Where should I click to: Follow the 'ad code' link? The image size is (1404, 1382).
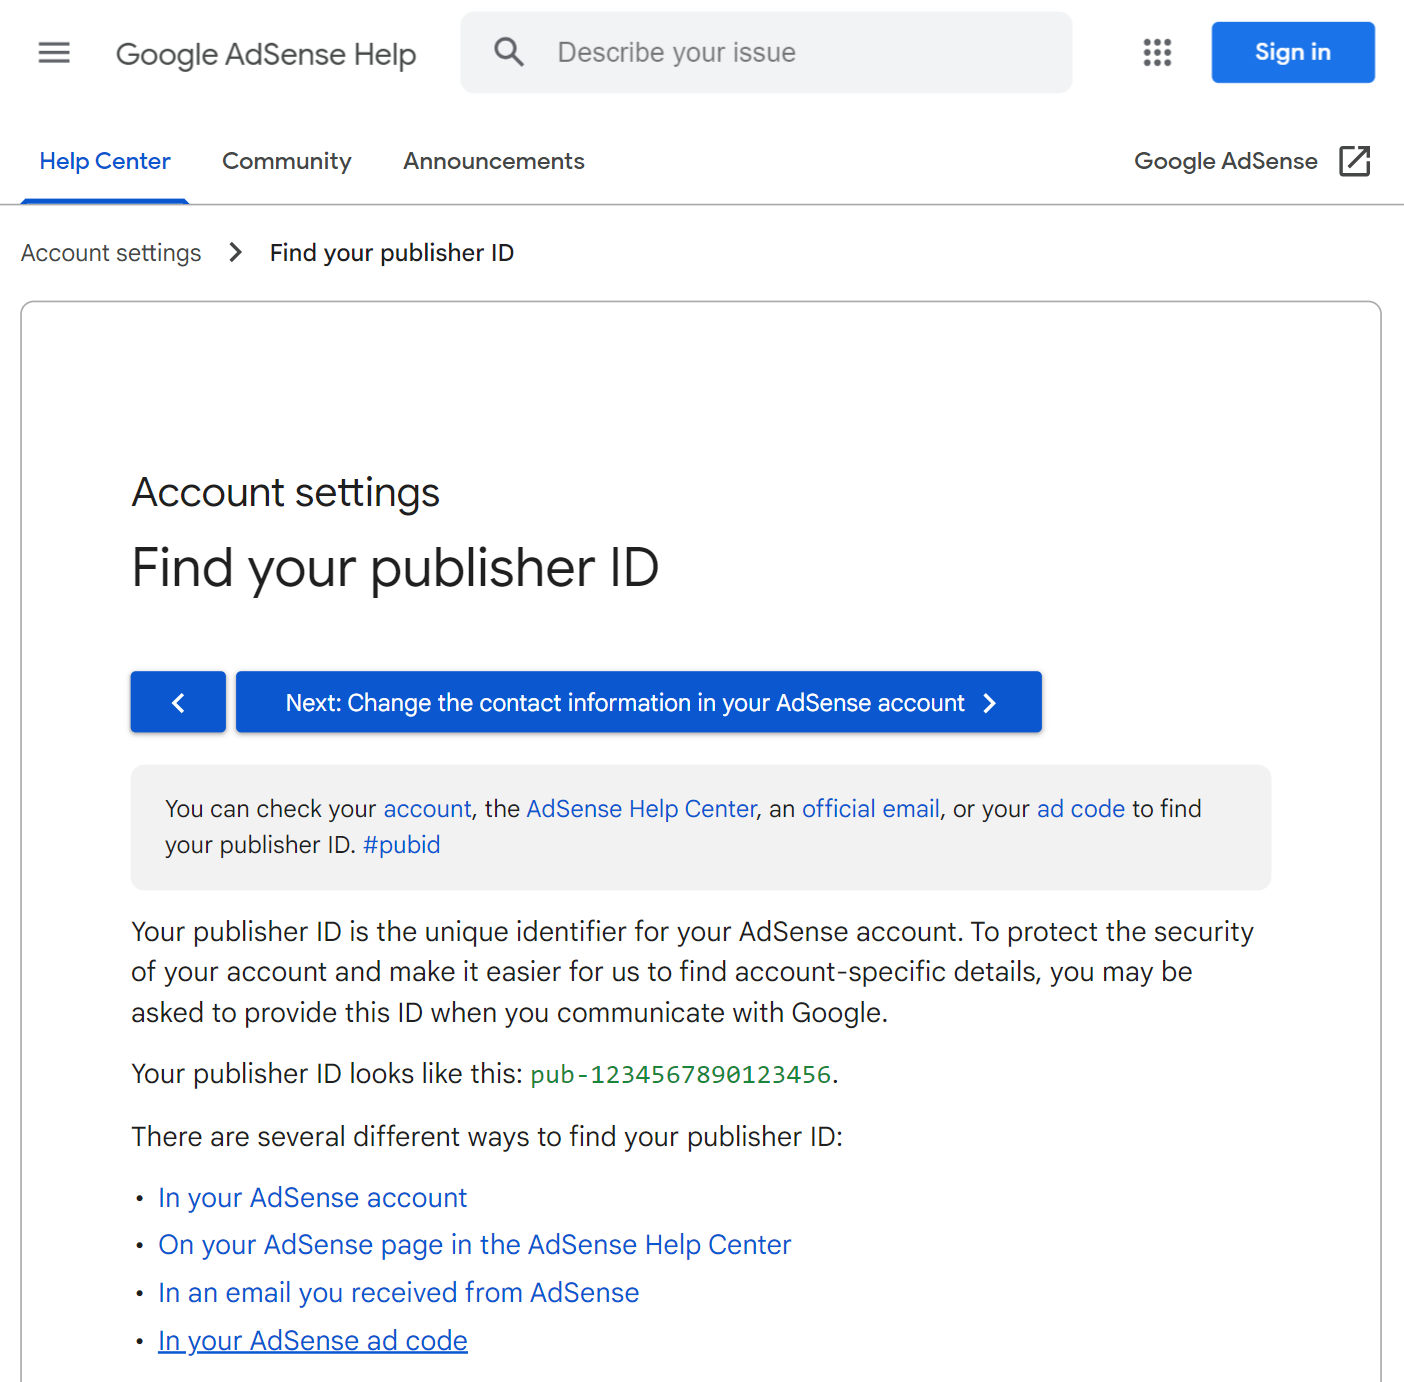[1081, 808]
